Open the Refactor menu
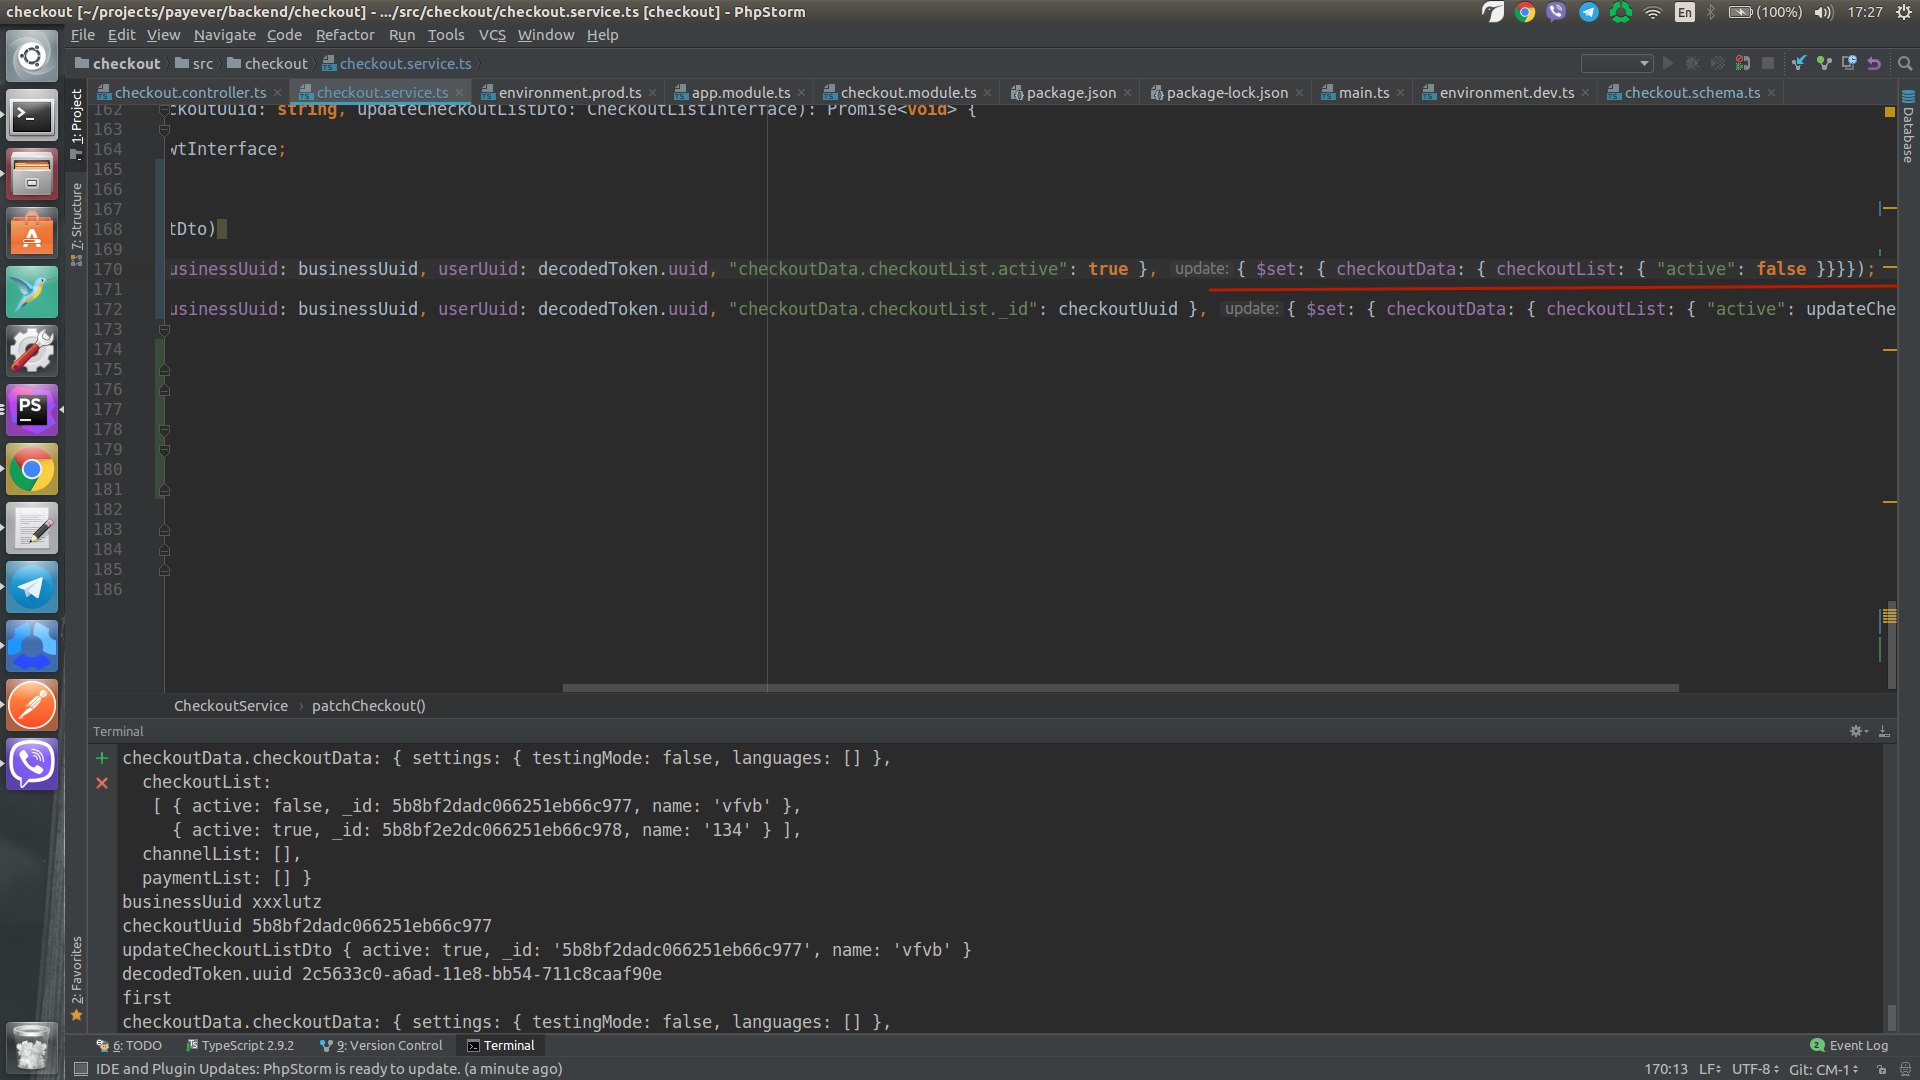Image resolution: width=1920 pixels, height=1080 pixels. coord(344,35)
